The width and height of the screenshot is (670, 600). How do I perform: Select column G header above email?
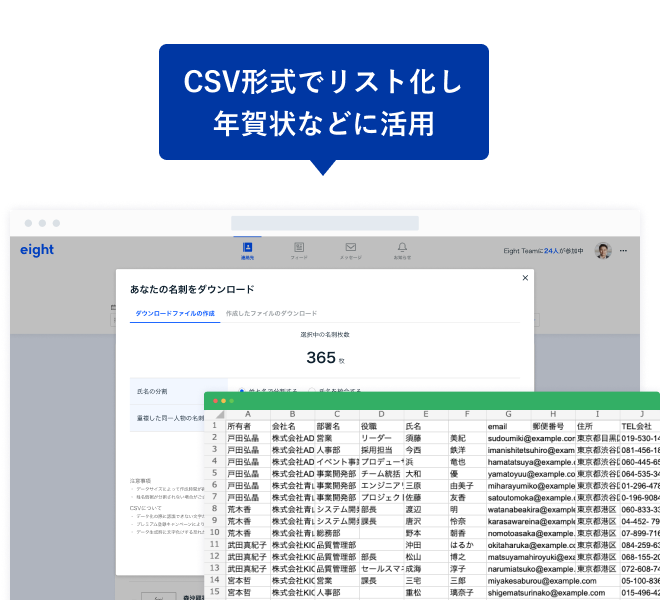click(x=507, y=414)
